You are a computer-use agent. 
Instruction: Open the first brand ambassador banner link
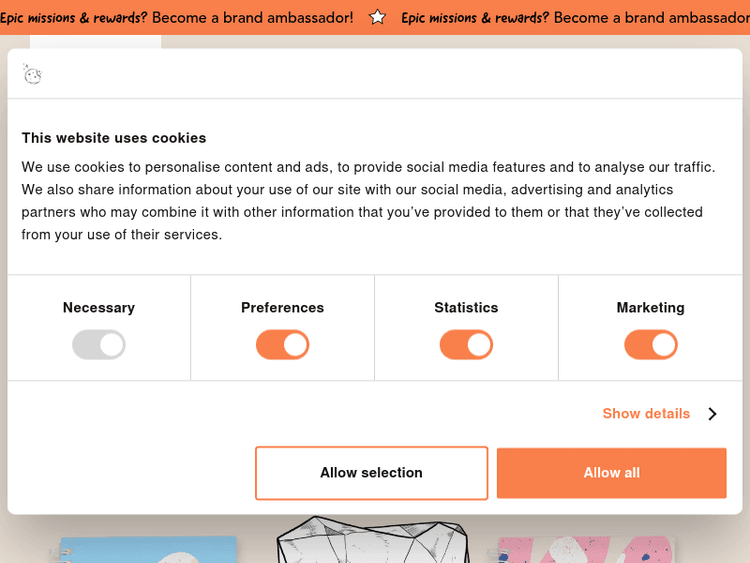(x=177, y=17)
